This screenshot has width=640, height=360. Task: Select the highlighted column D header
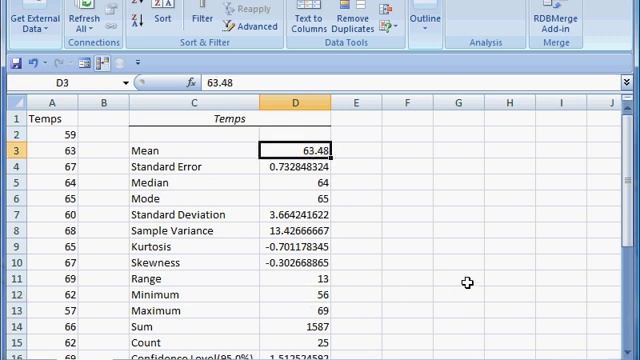tap(295, 103)
